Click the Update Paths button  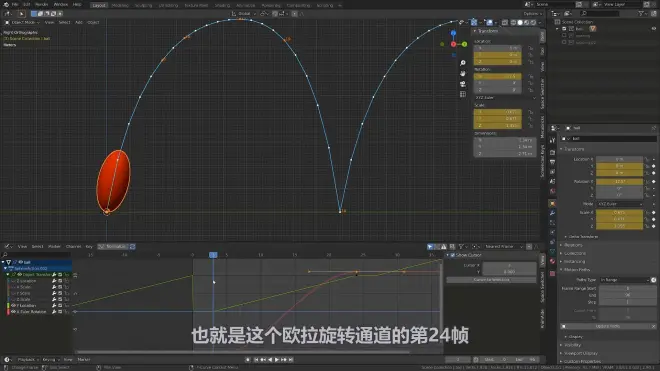(x=607, y=326)
